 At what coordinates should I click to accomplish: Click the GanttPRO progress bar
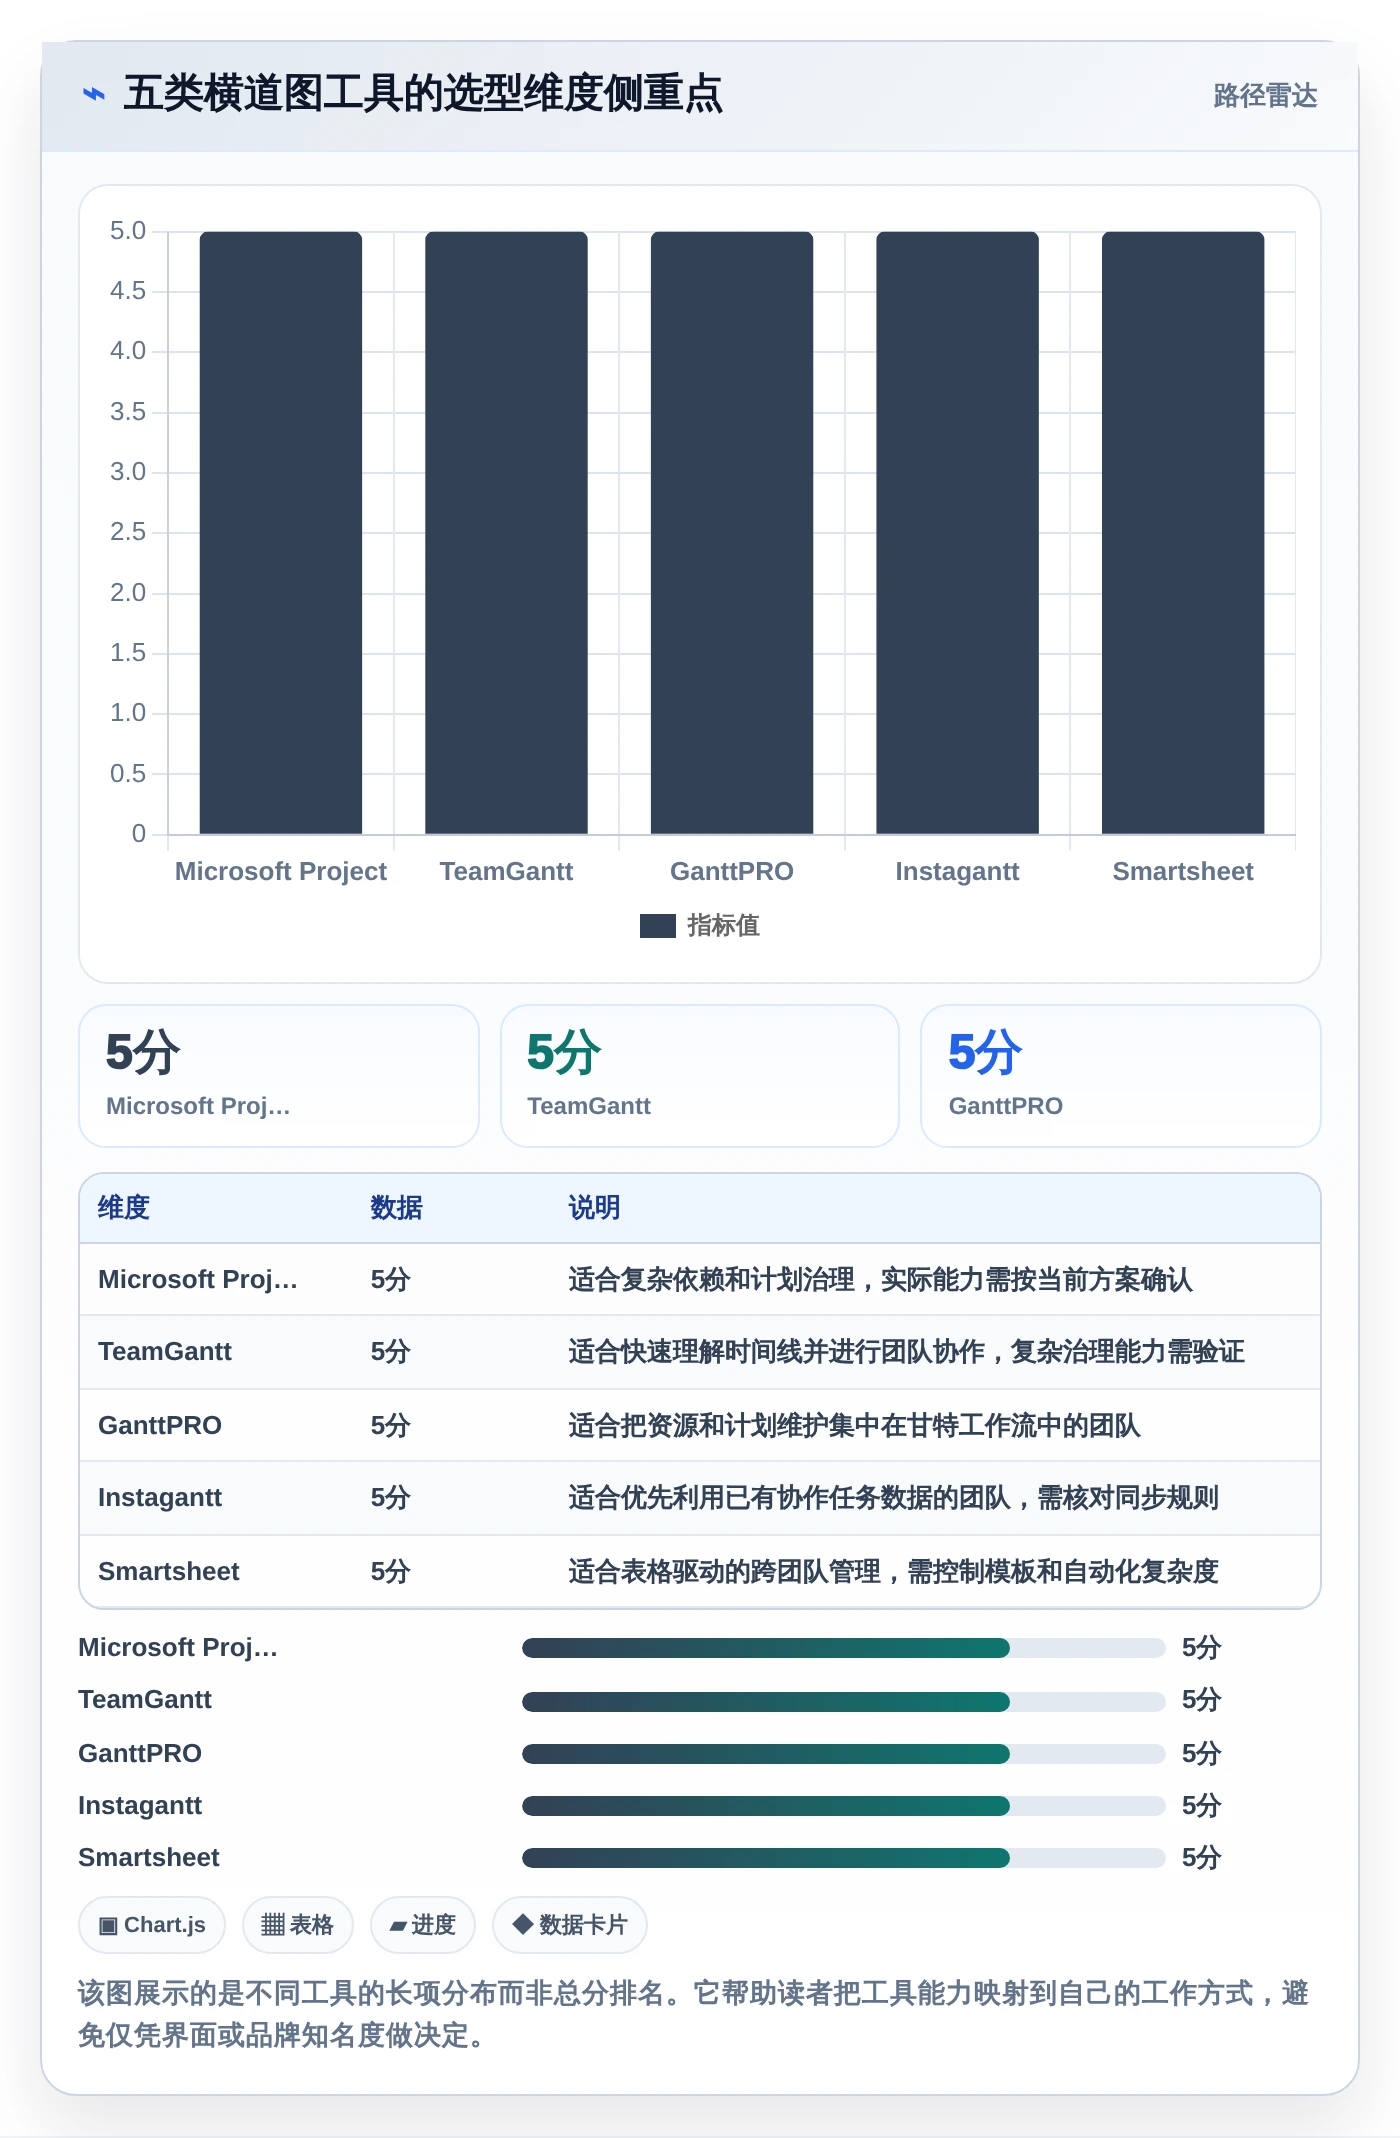tap(843, 1753)
